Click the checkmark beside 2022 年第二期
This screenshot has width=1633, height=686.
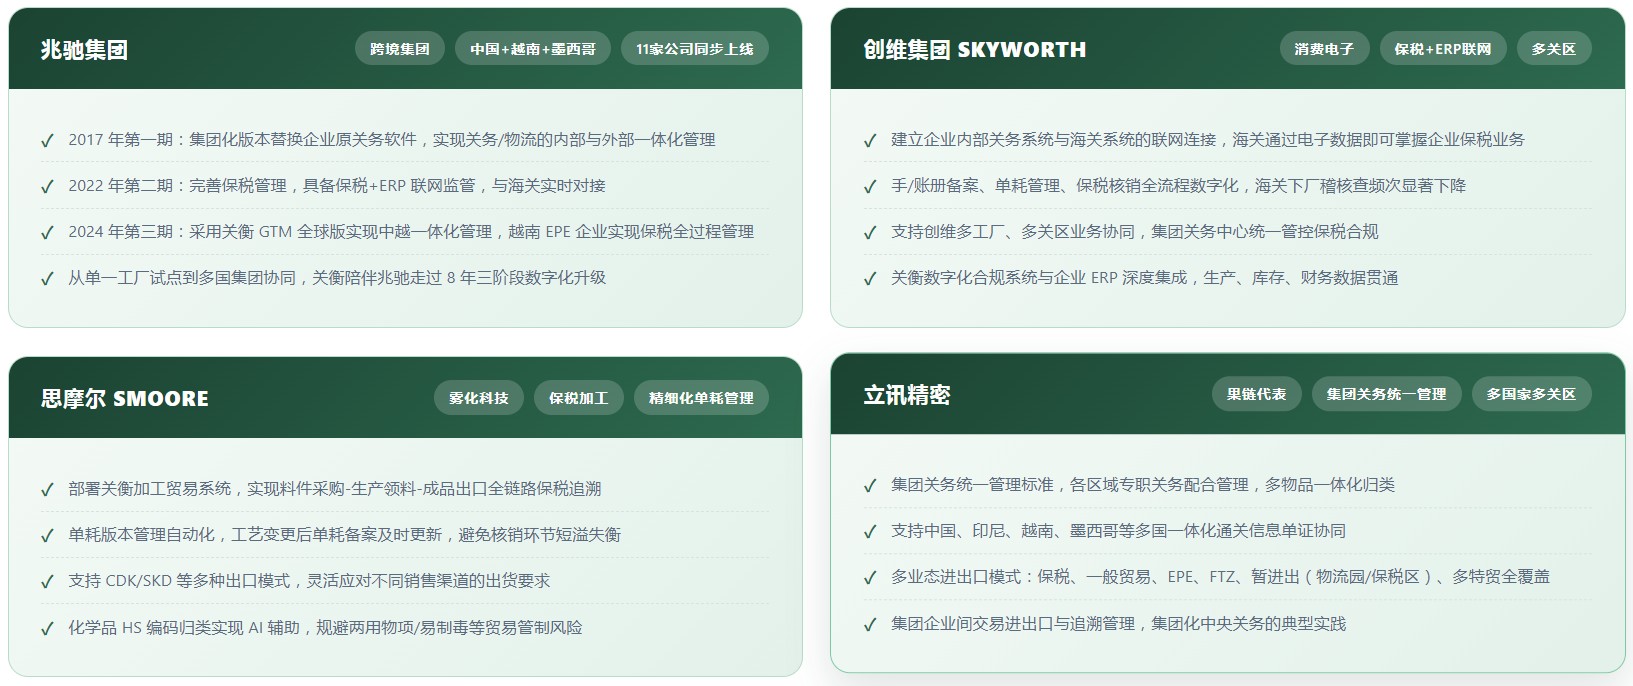(47, 187)
